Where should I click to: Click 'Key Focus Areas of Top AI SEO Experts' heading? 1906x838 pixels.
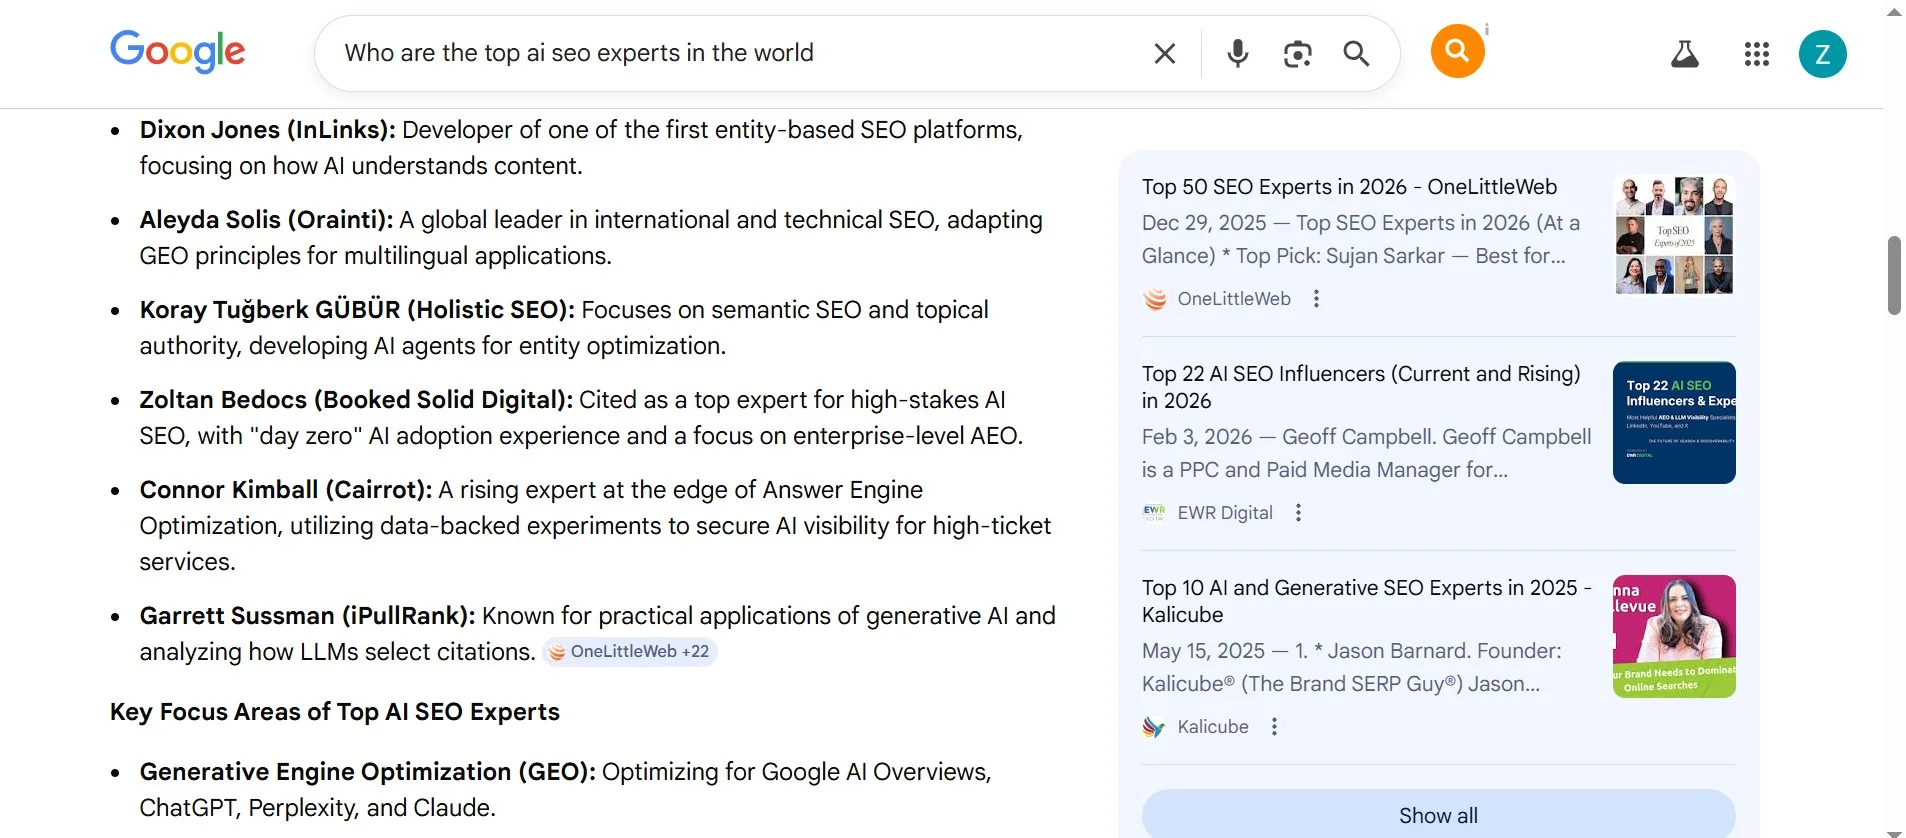tap(335, 712)
